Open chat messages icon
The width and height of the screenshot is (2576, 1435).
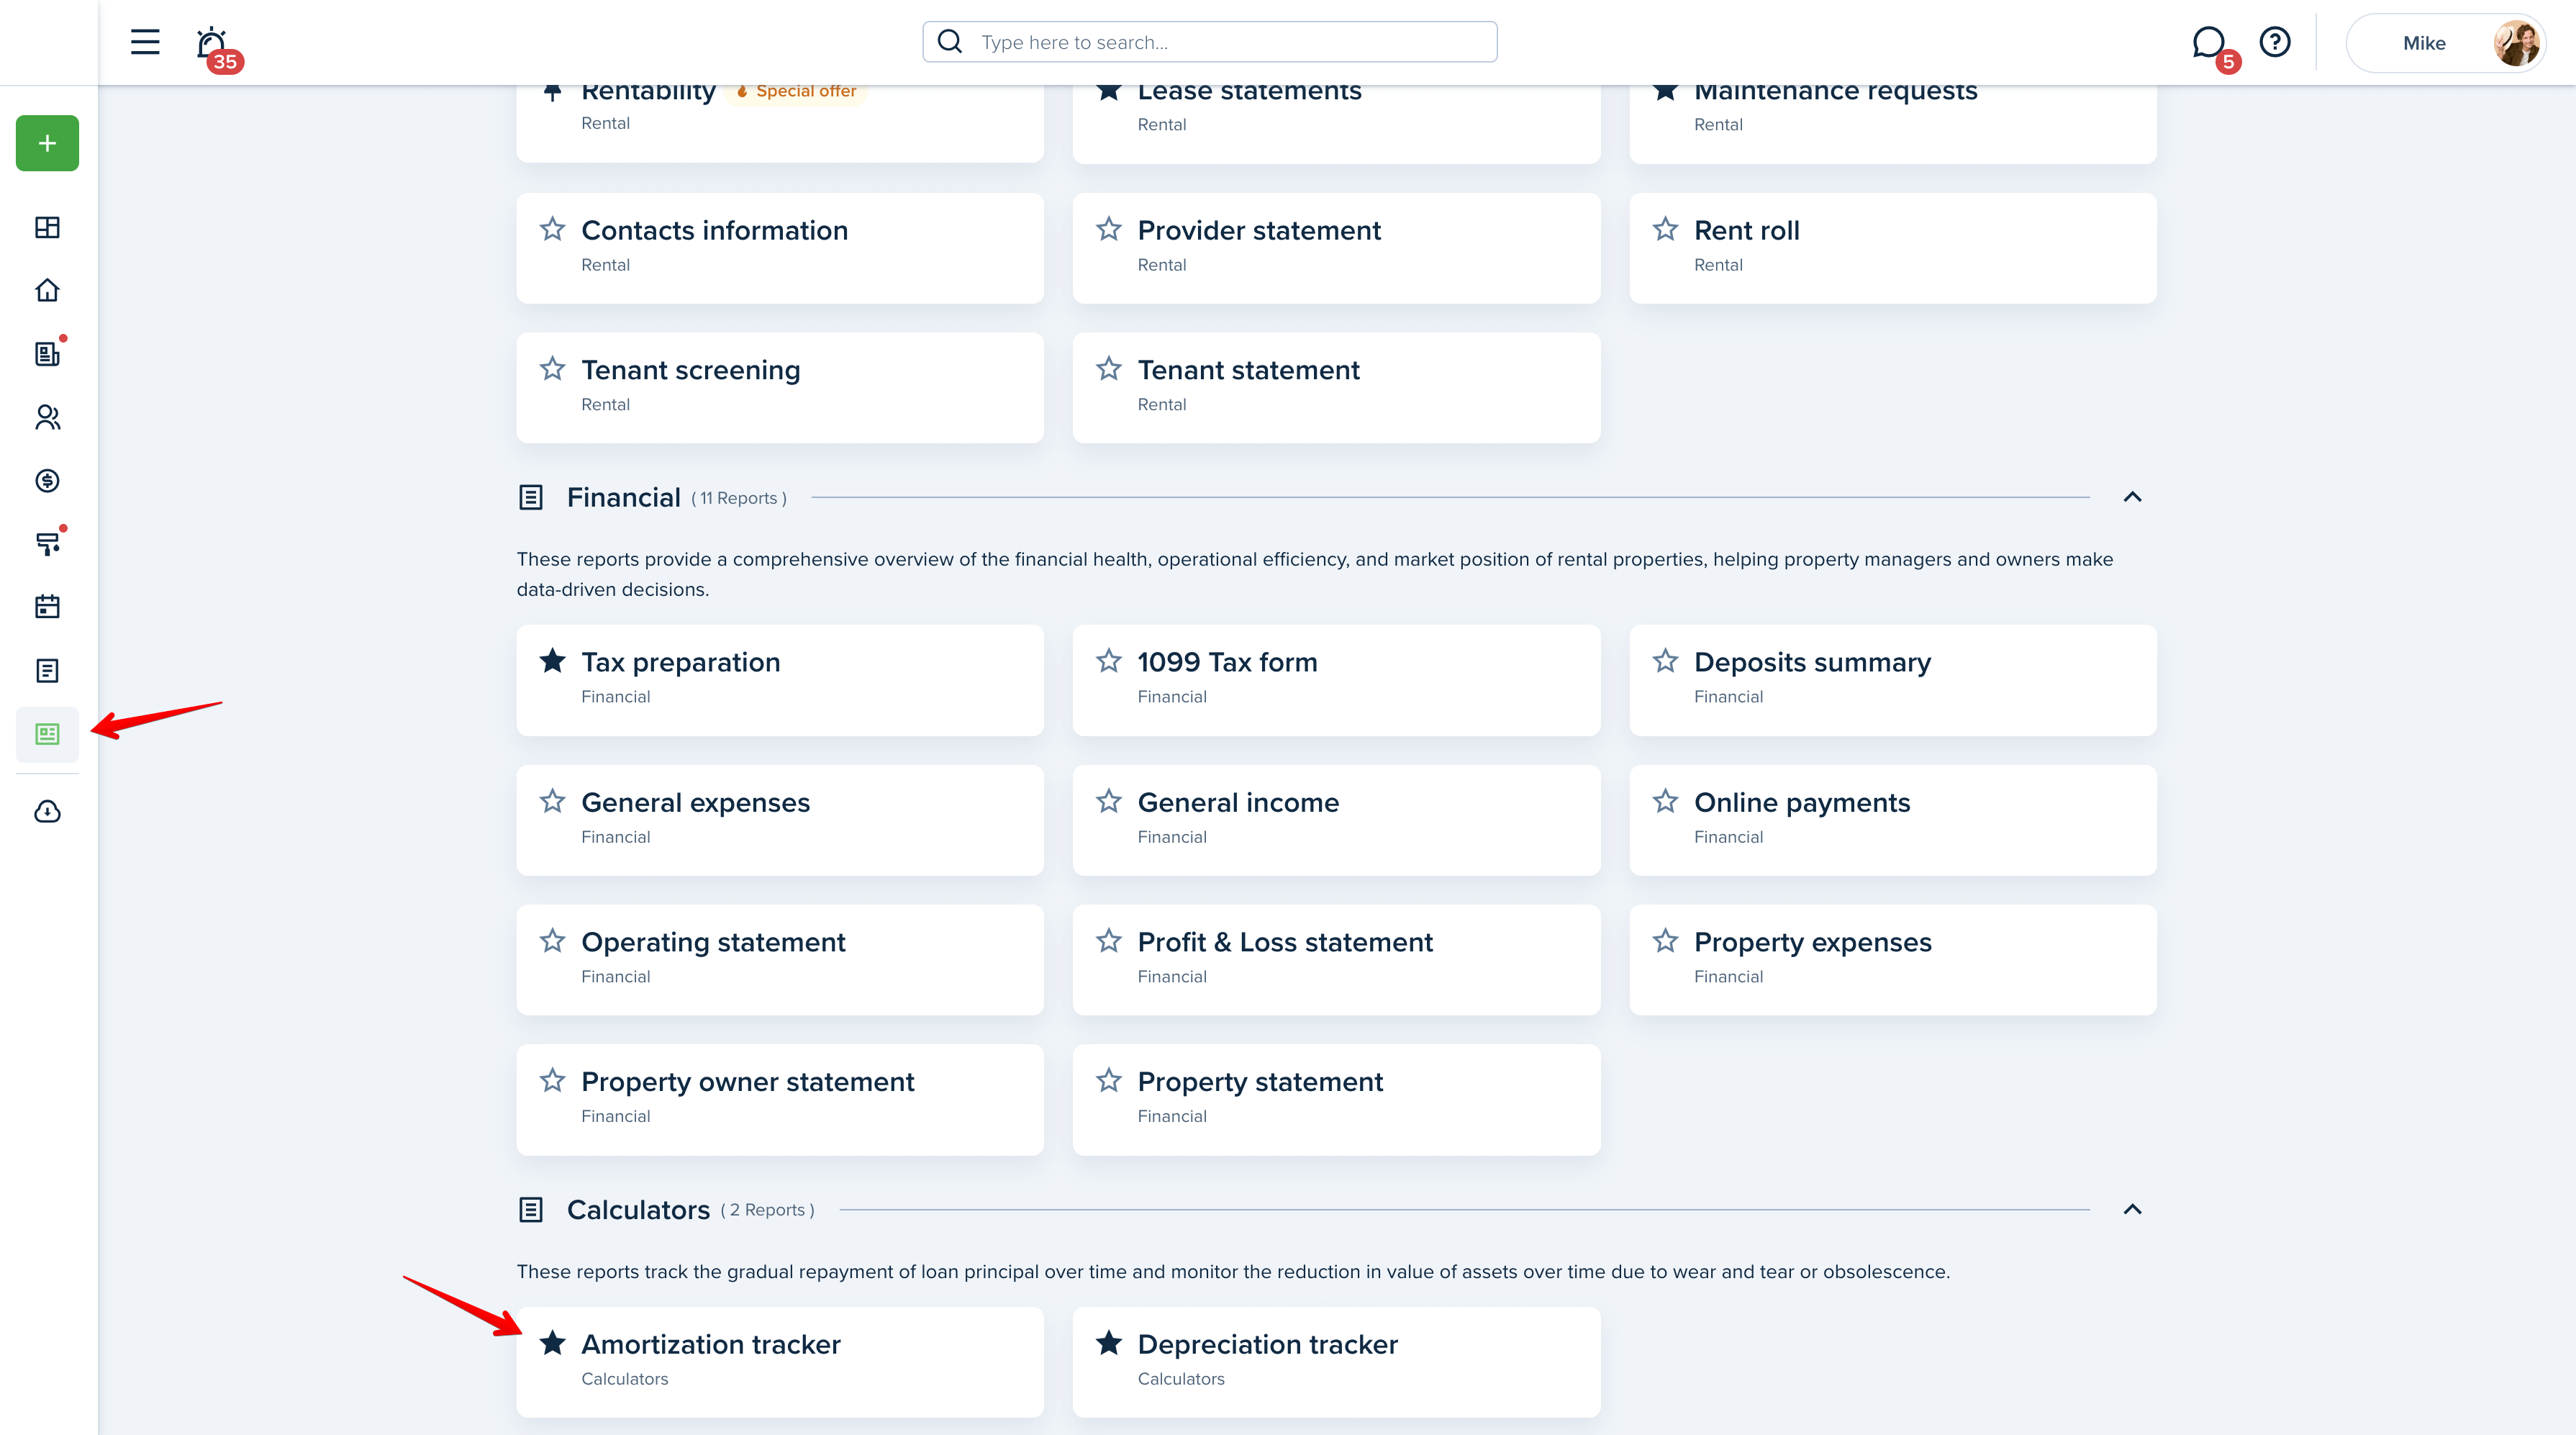(x=2209, y=43)
